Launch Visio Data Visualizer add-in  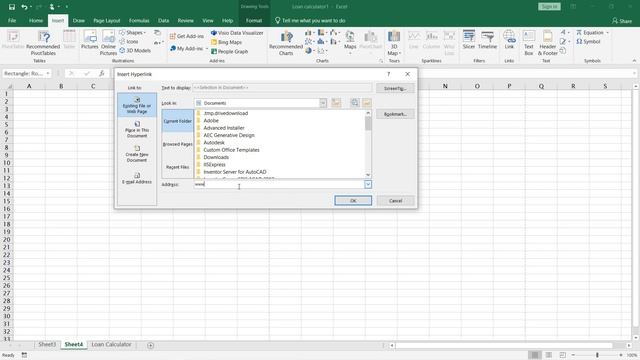coord(237,33)
